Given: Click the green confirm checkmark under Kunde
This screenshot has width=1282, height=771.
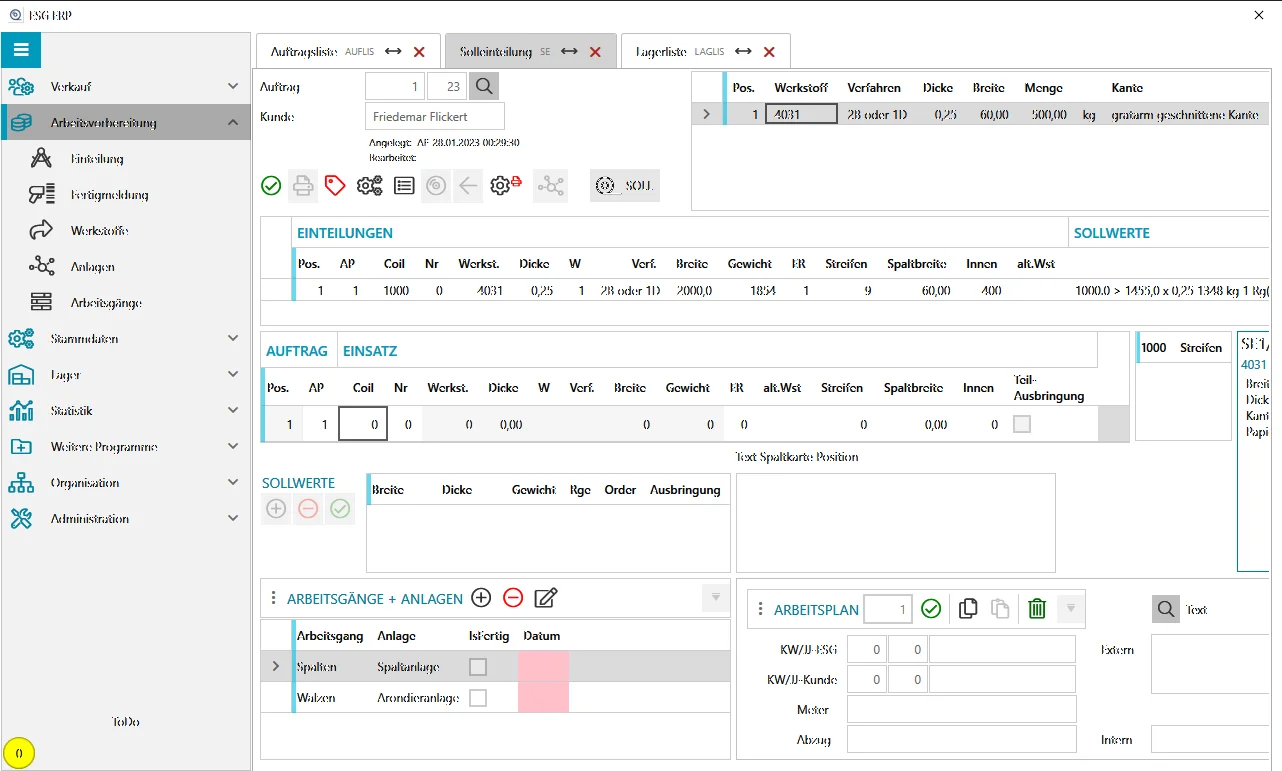Looking at the screenshot, I should (x=271, y=185).
